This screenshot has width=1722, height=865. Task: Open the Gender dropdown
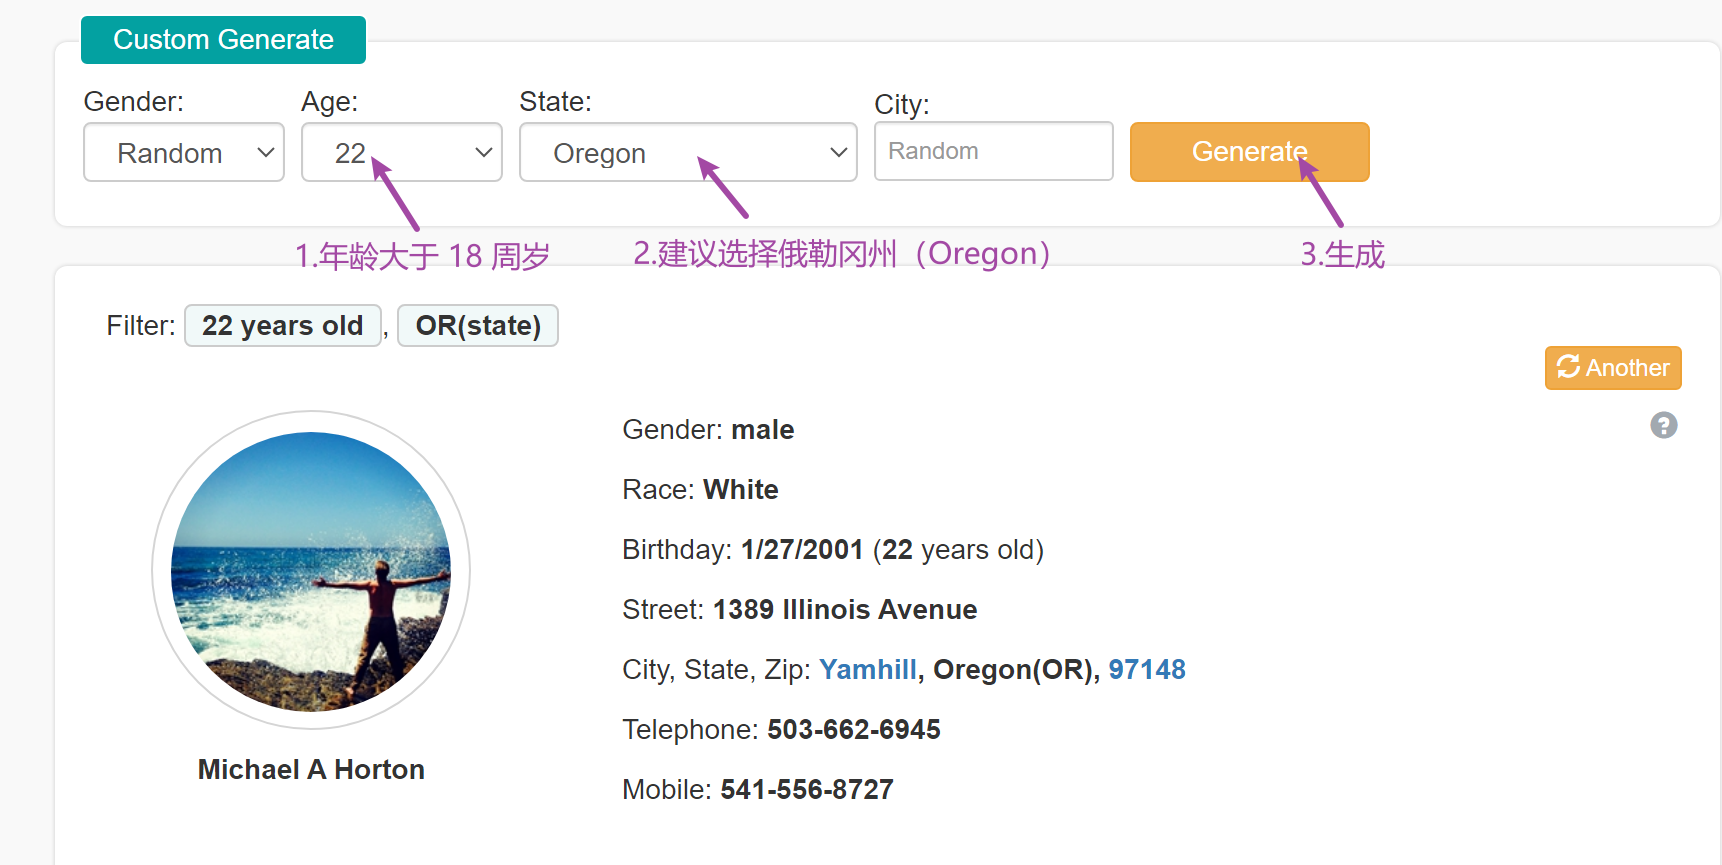pyautogui.click(x=184, y=153)
